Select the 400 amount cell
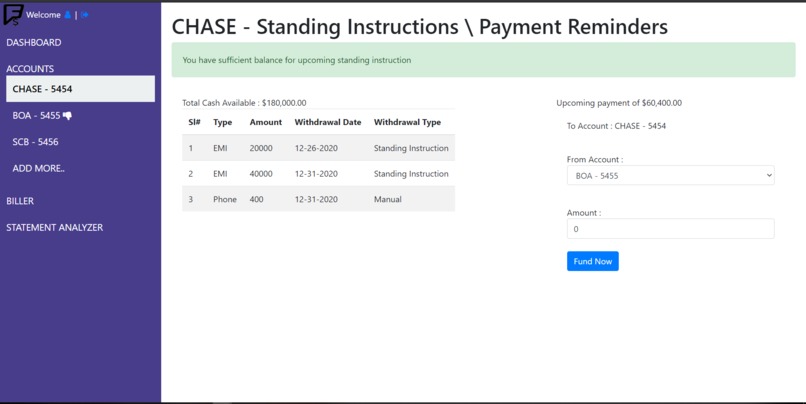The width and height of the screenshot is (806, 404). point(257,199)
